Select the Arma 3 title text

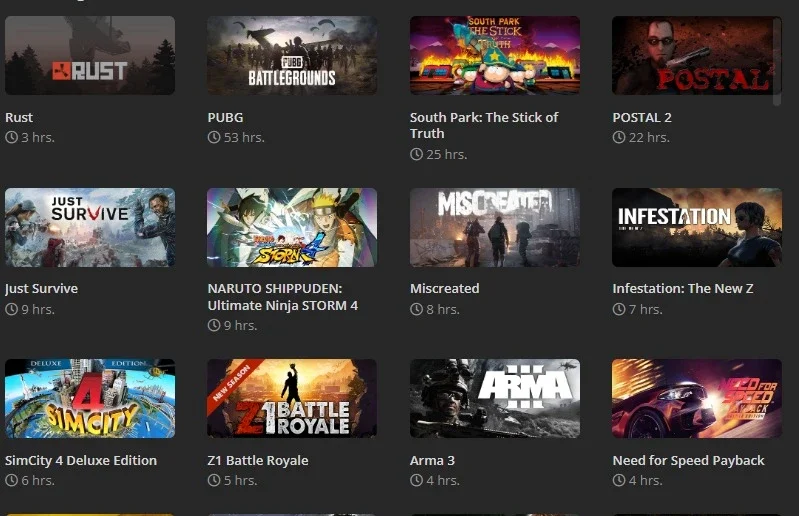[x=432, y=460]
